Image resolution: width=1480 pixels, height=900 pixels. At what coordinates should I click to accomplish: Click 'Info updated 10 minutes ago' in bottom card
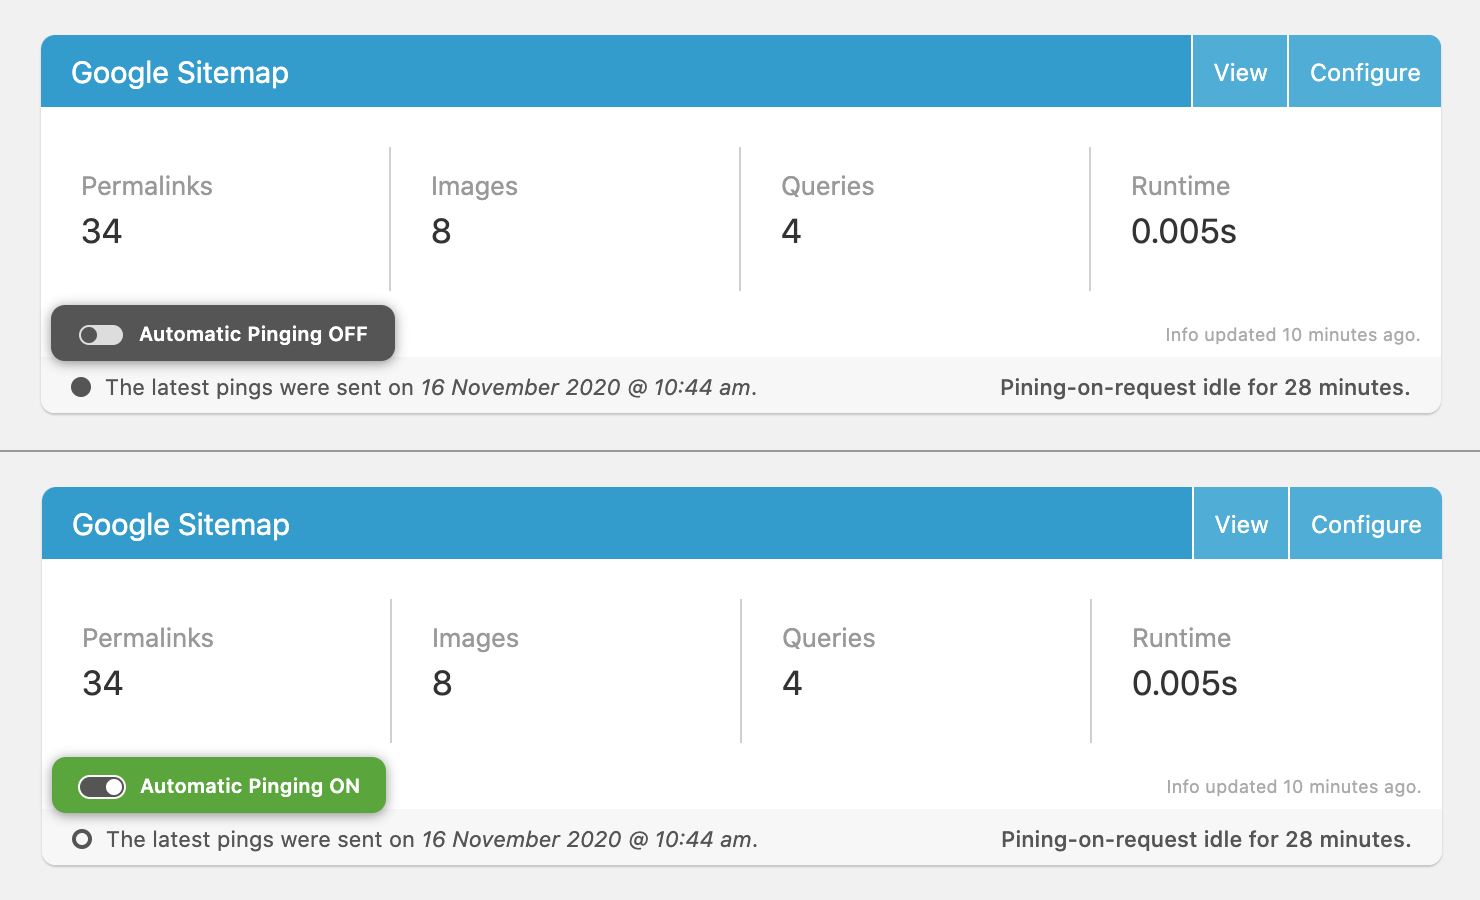click(x=1293, y=787)
